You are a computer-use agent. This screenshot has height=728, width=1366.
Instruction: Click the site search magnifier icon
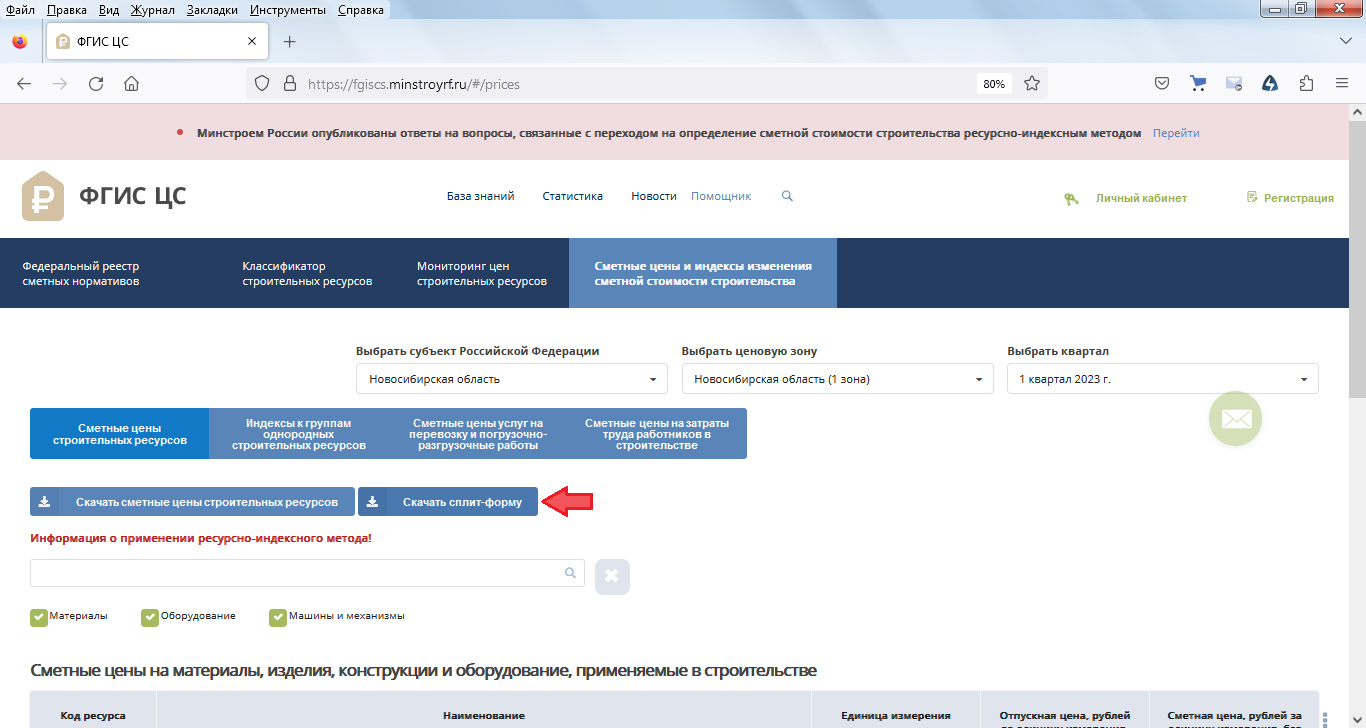[x=787, y=197]
